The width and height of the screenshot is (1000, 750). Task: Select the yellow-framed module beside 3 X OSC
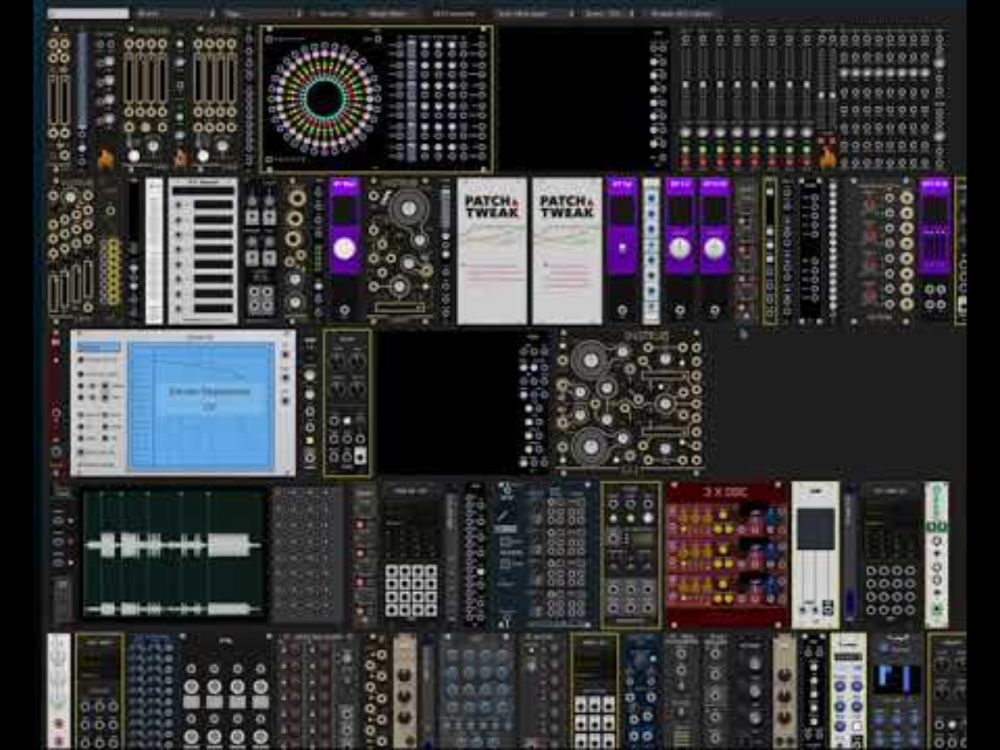pos(631,555)
